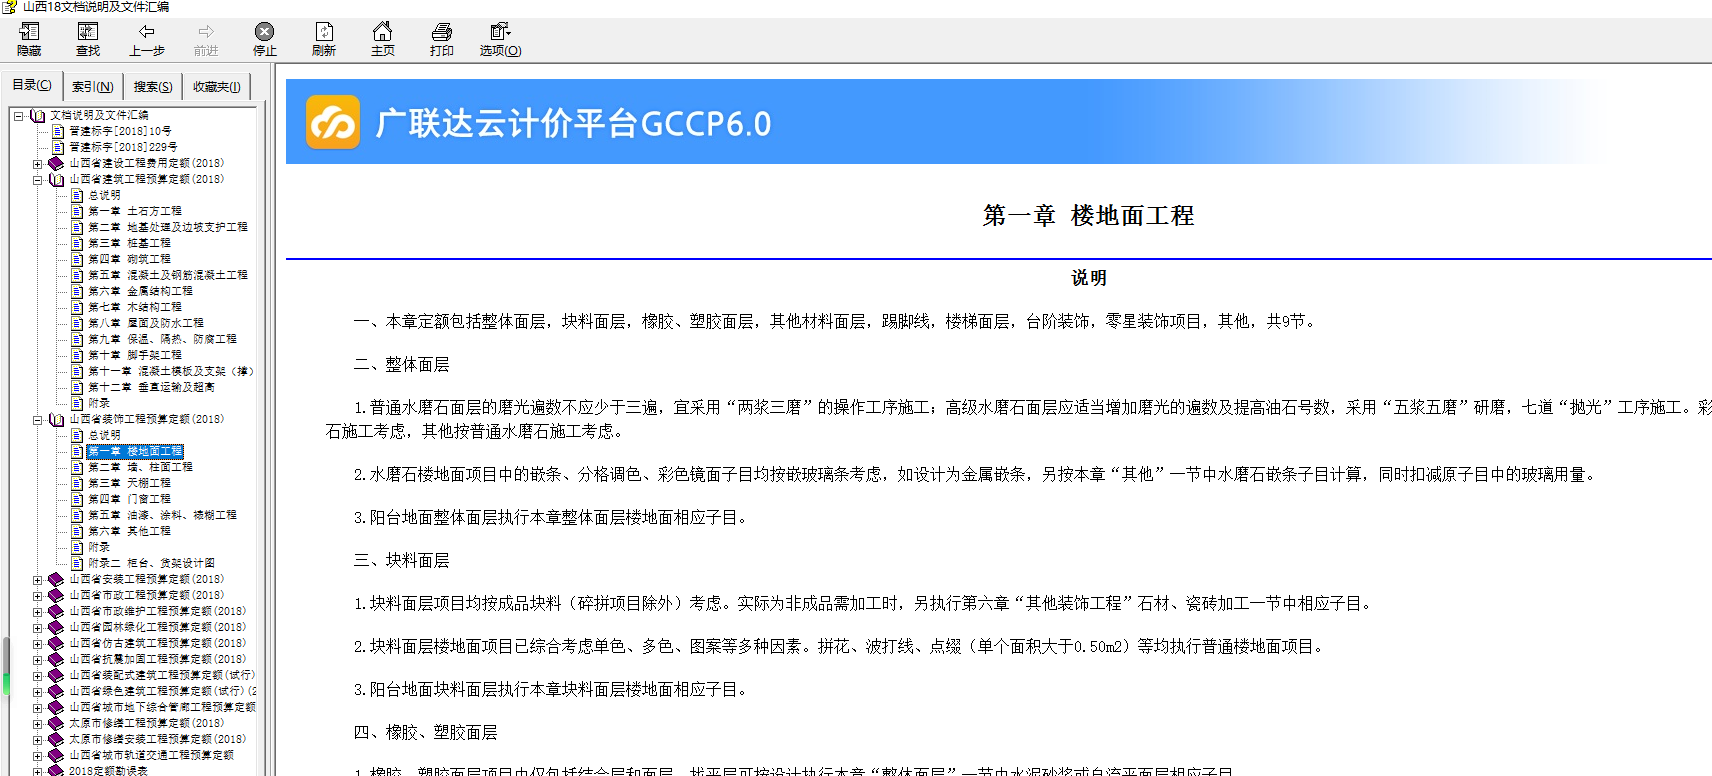The width and height of the screenshot is (1712, 776).
Task: Open 第九章 保温、隔热、防腐工程
Action: pos(162,339)
